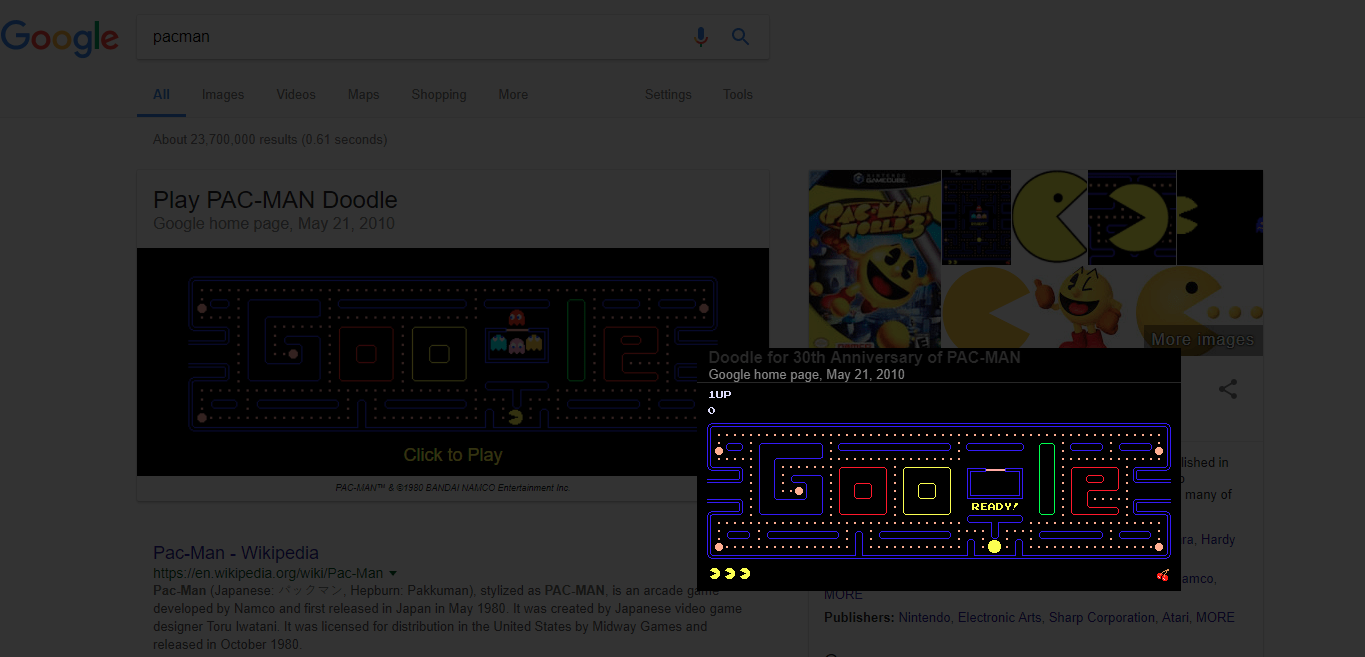This screenshot has height=657, width=1365.
Task: Open the yellow Pac-Man image next to maze thumbnail
Action: point(1049,217)
